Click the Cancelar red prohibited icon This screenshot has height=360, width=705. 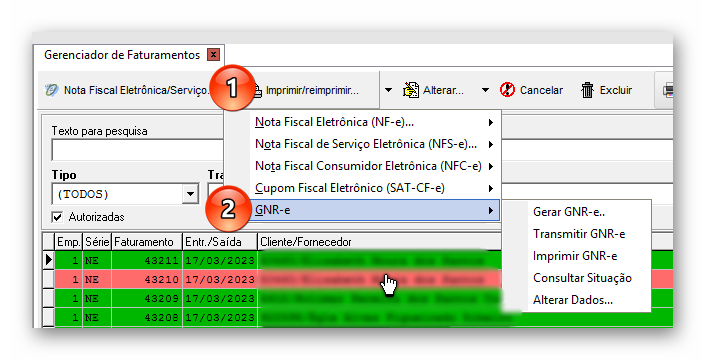coord(507,90)
